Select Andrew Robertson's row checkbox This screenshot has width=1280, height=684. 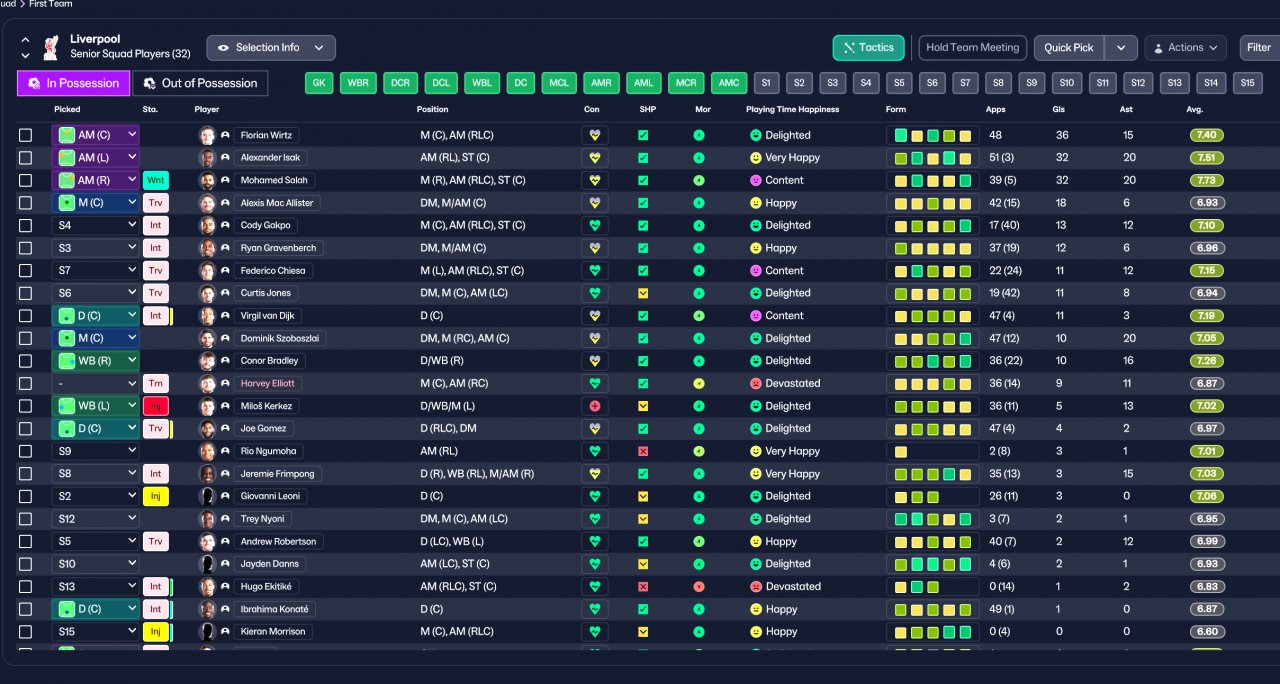(26, 541)
